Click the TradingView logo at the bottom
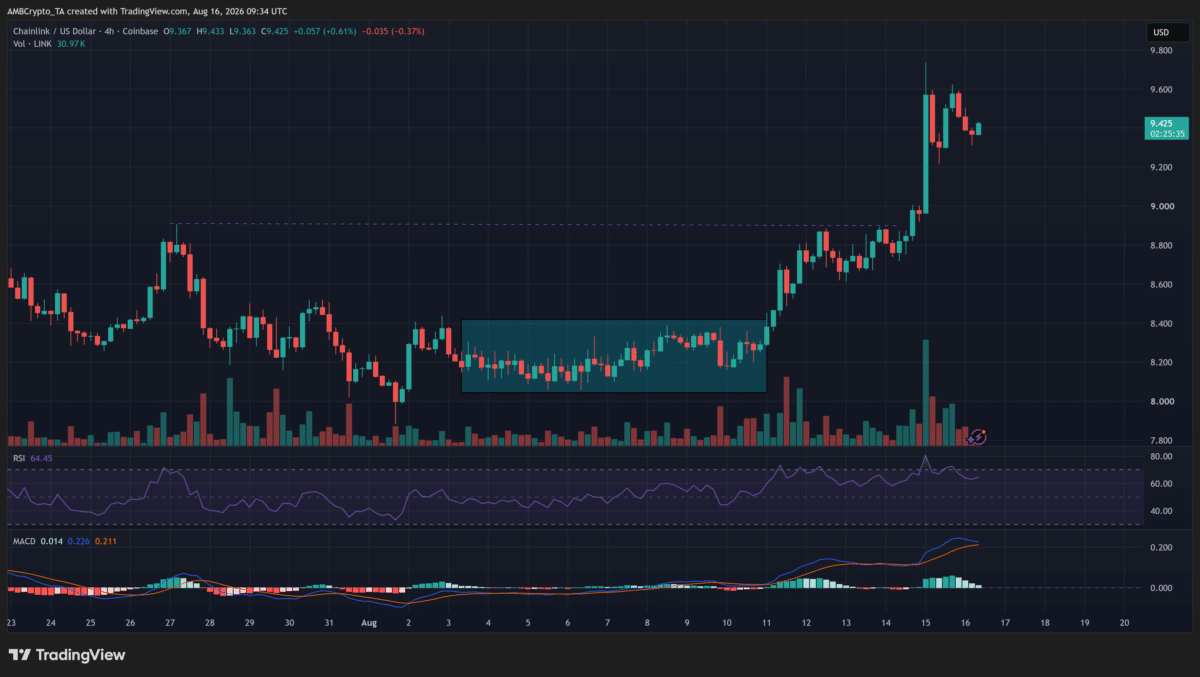Screen dimensions: 1200x677 [67, 655]
